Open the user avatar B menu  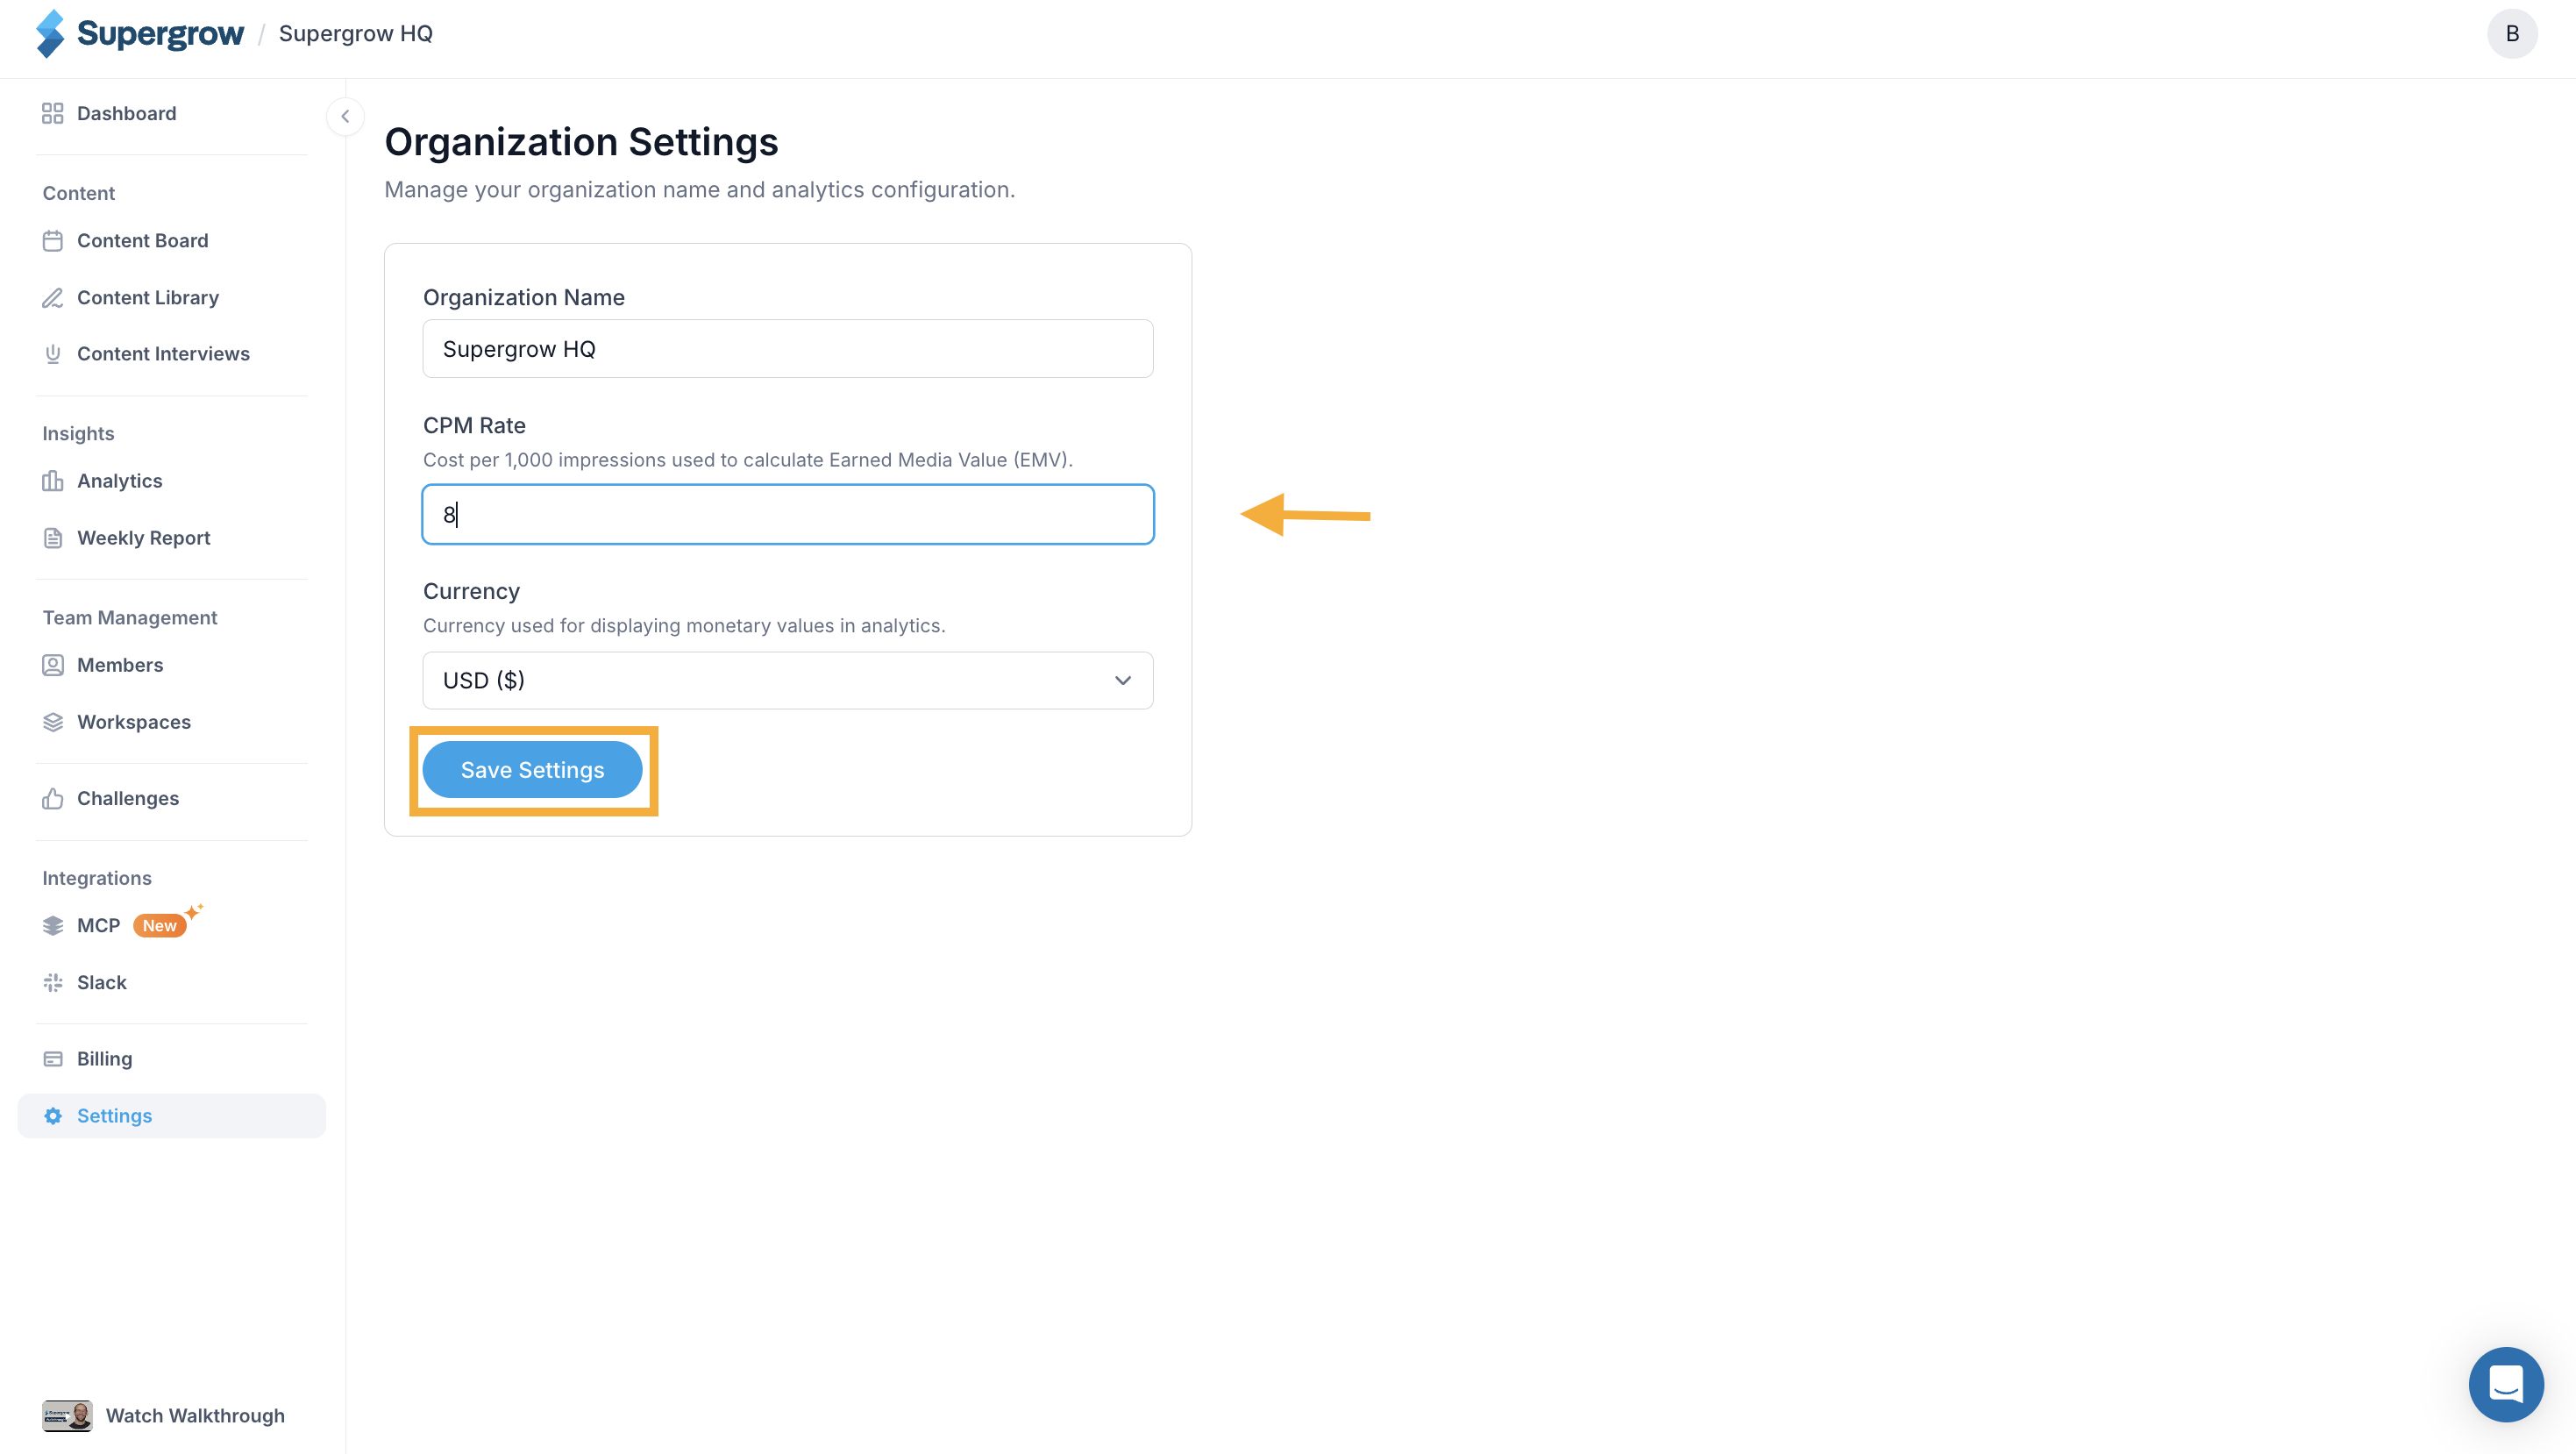[2512, 34]
